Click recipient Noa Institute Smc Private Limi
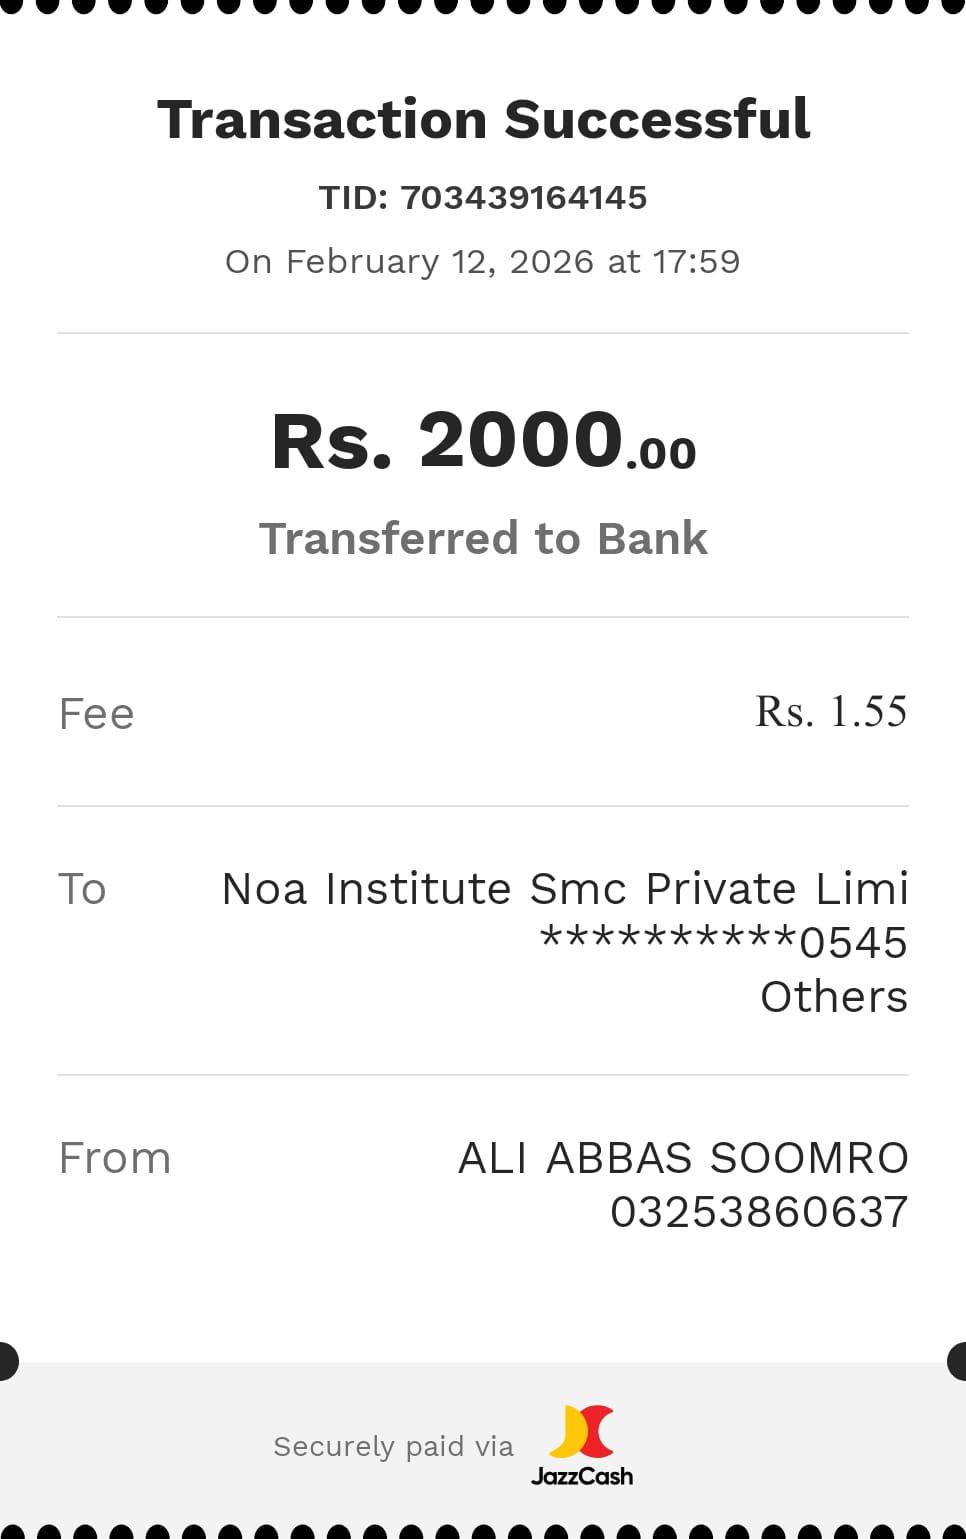The height and width of the screenshot is (1539, 966). 564,889
